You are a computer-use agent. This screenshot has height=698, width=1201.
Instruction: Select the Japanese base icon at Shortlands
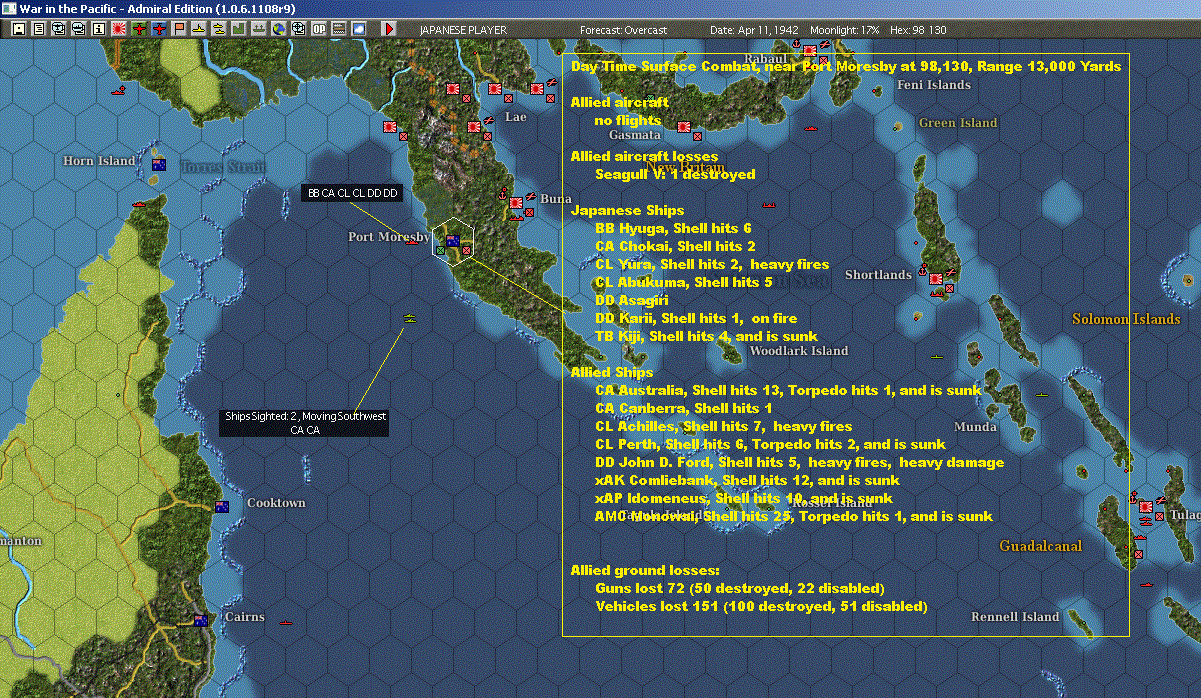pos(936,278)
